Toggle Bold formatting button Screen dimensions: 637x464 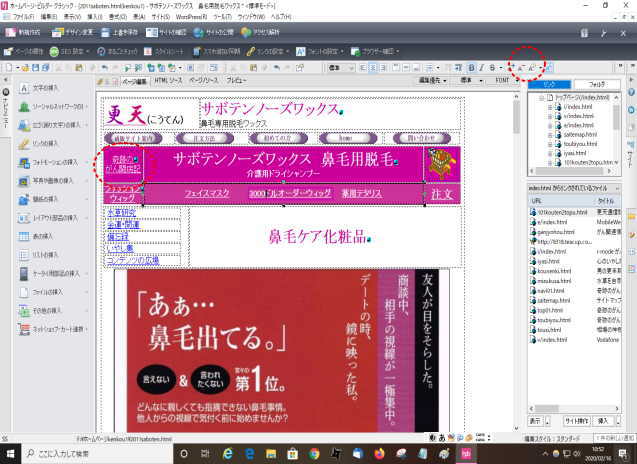coord(471,68)
